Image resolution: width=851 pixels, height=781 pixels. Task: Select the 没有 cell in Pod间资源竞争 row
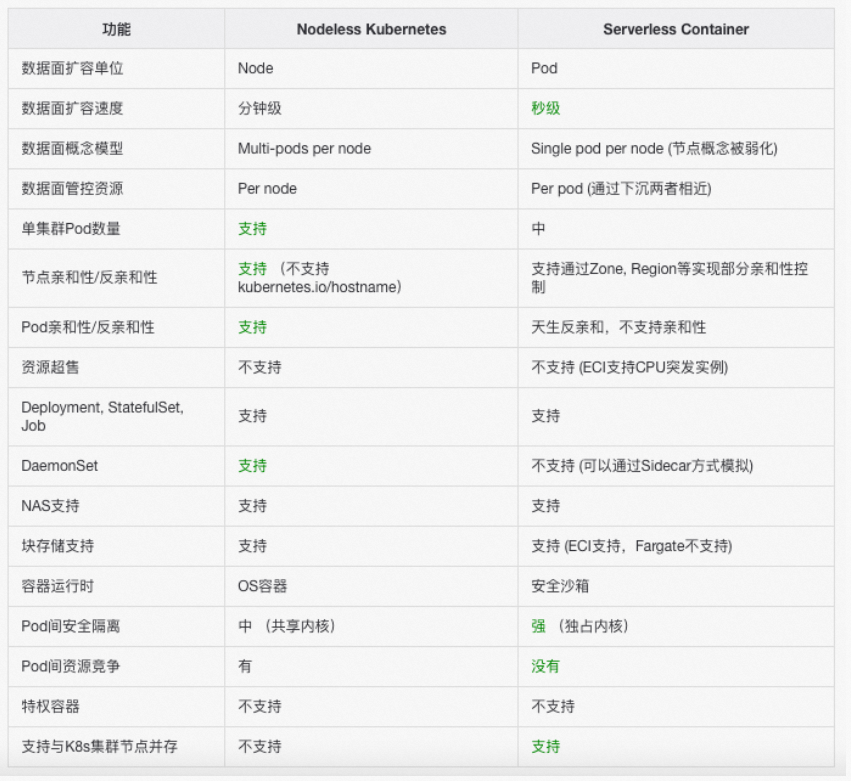pyautogui.click(x=544, y=666)
